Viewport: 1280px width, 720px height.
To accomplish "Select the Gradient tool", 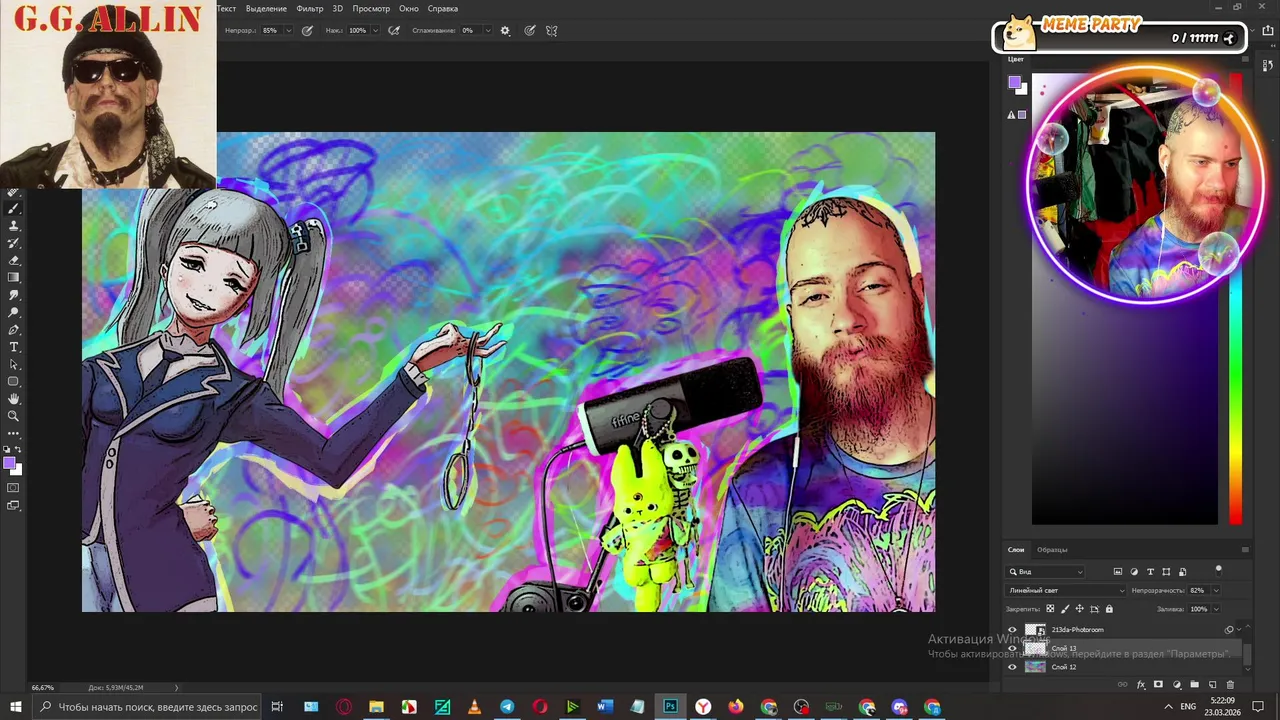I will click(14, 277).
